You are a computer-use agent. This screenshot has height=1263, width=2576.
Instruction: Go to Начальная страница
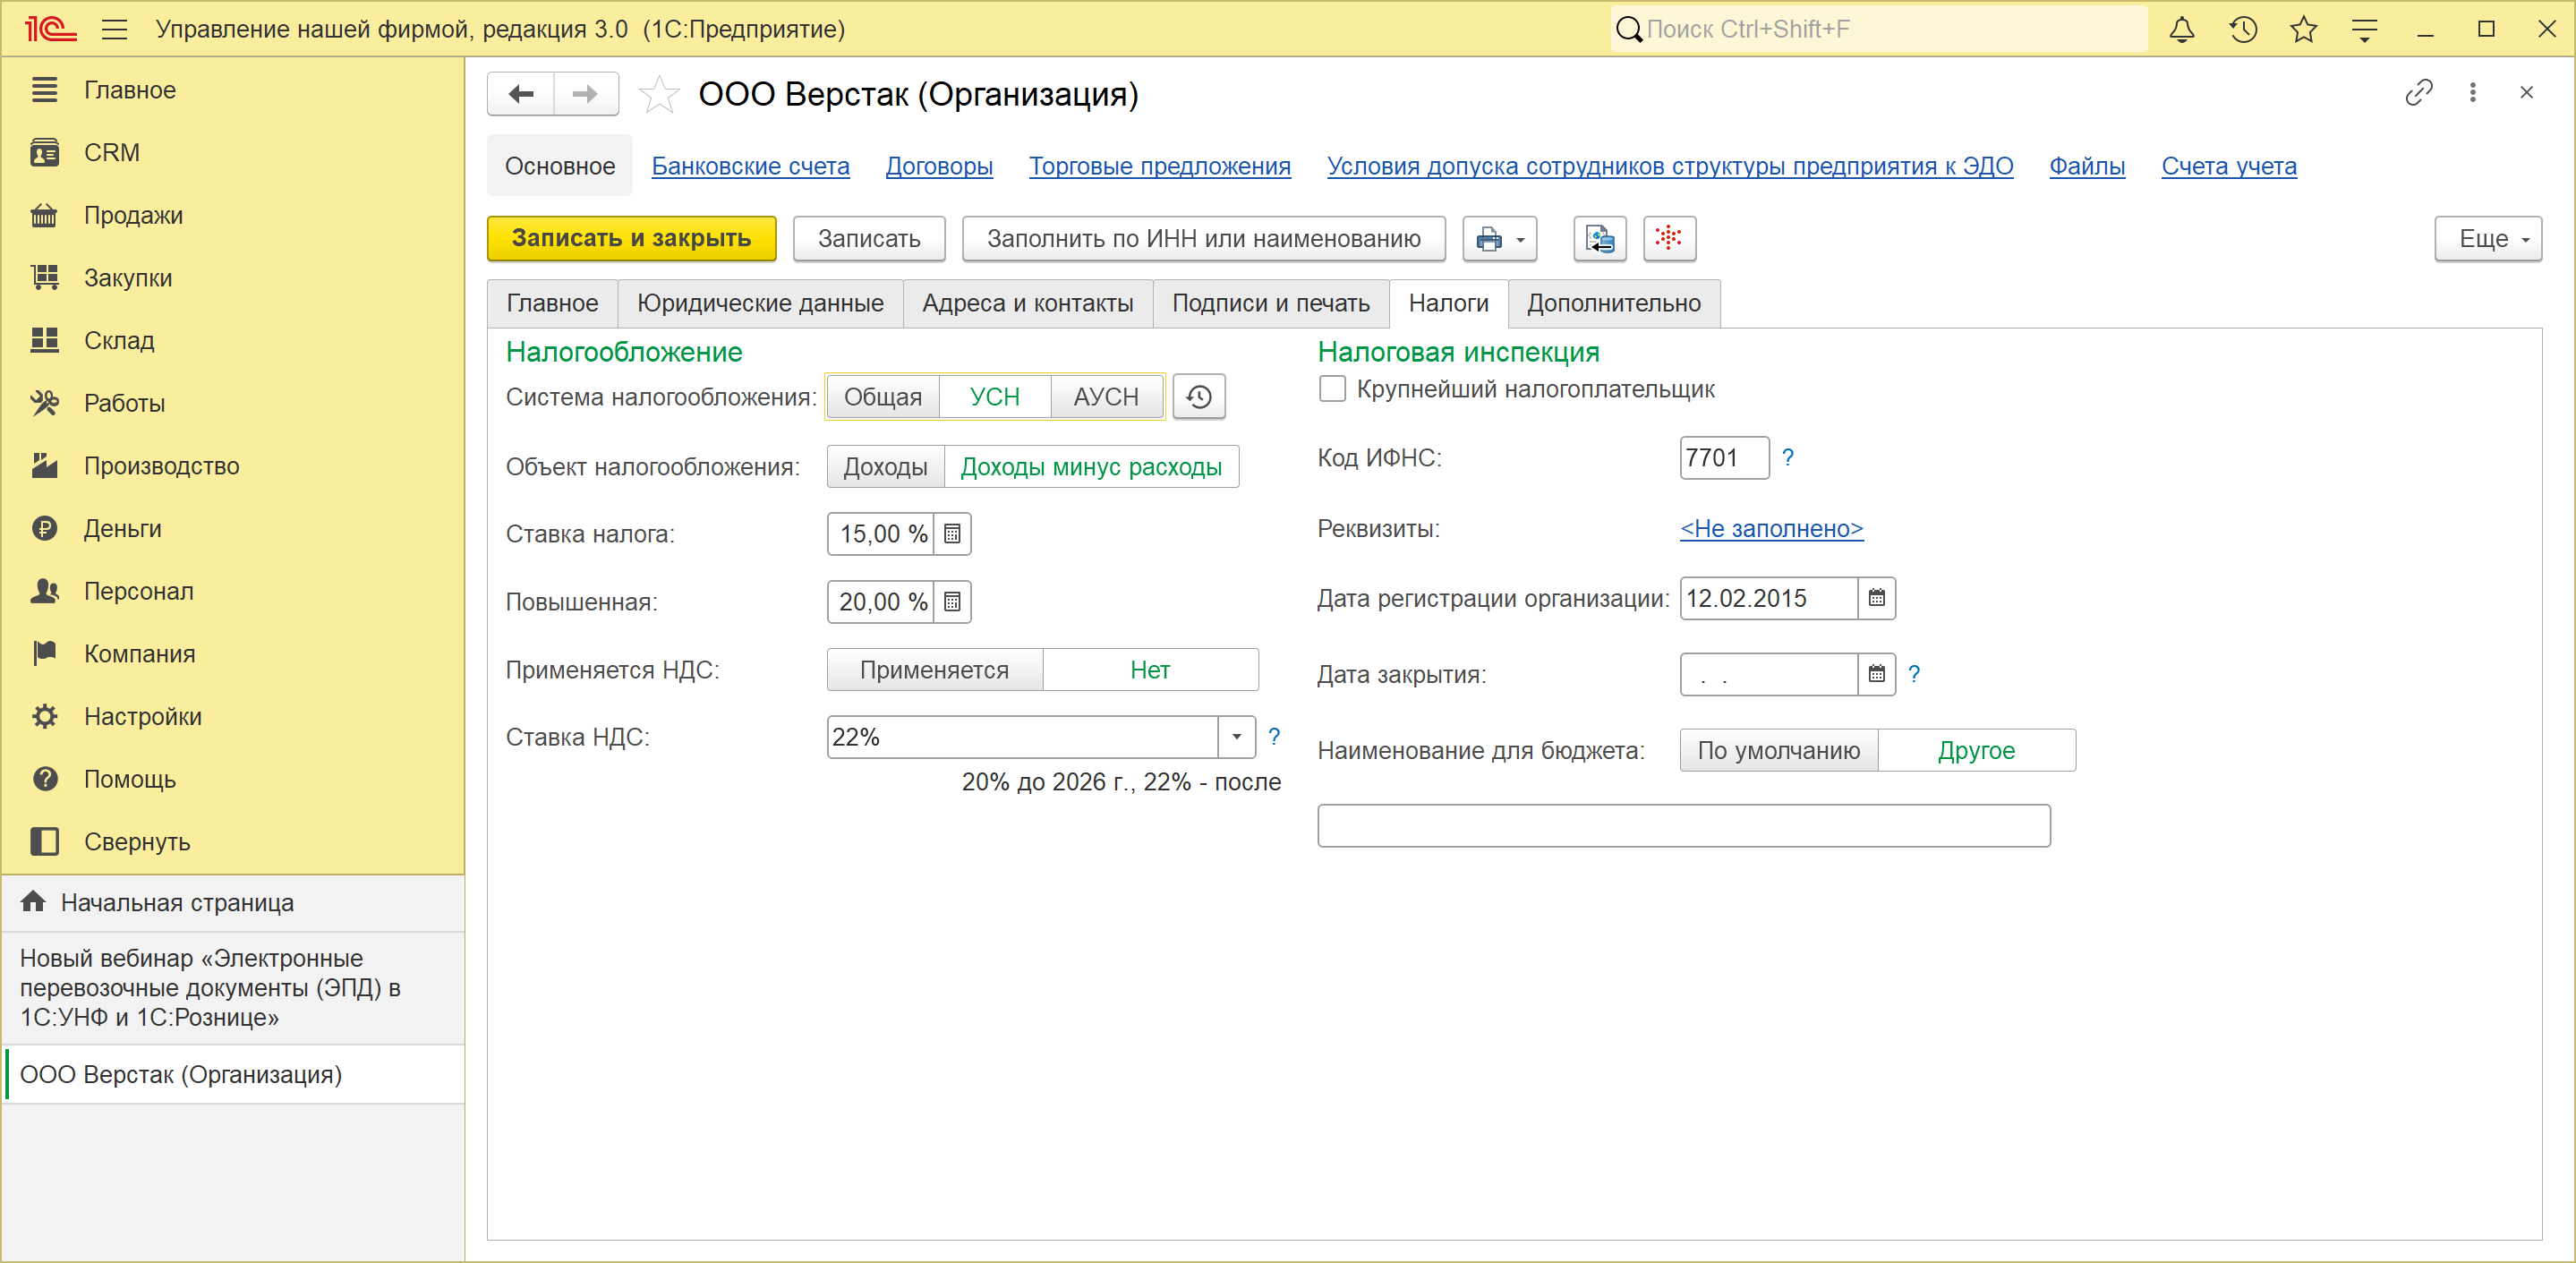pos(233,903)
